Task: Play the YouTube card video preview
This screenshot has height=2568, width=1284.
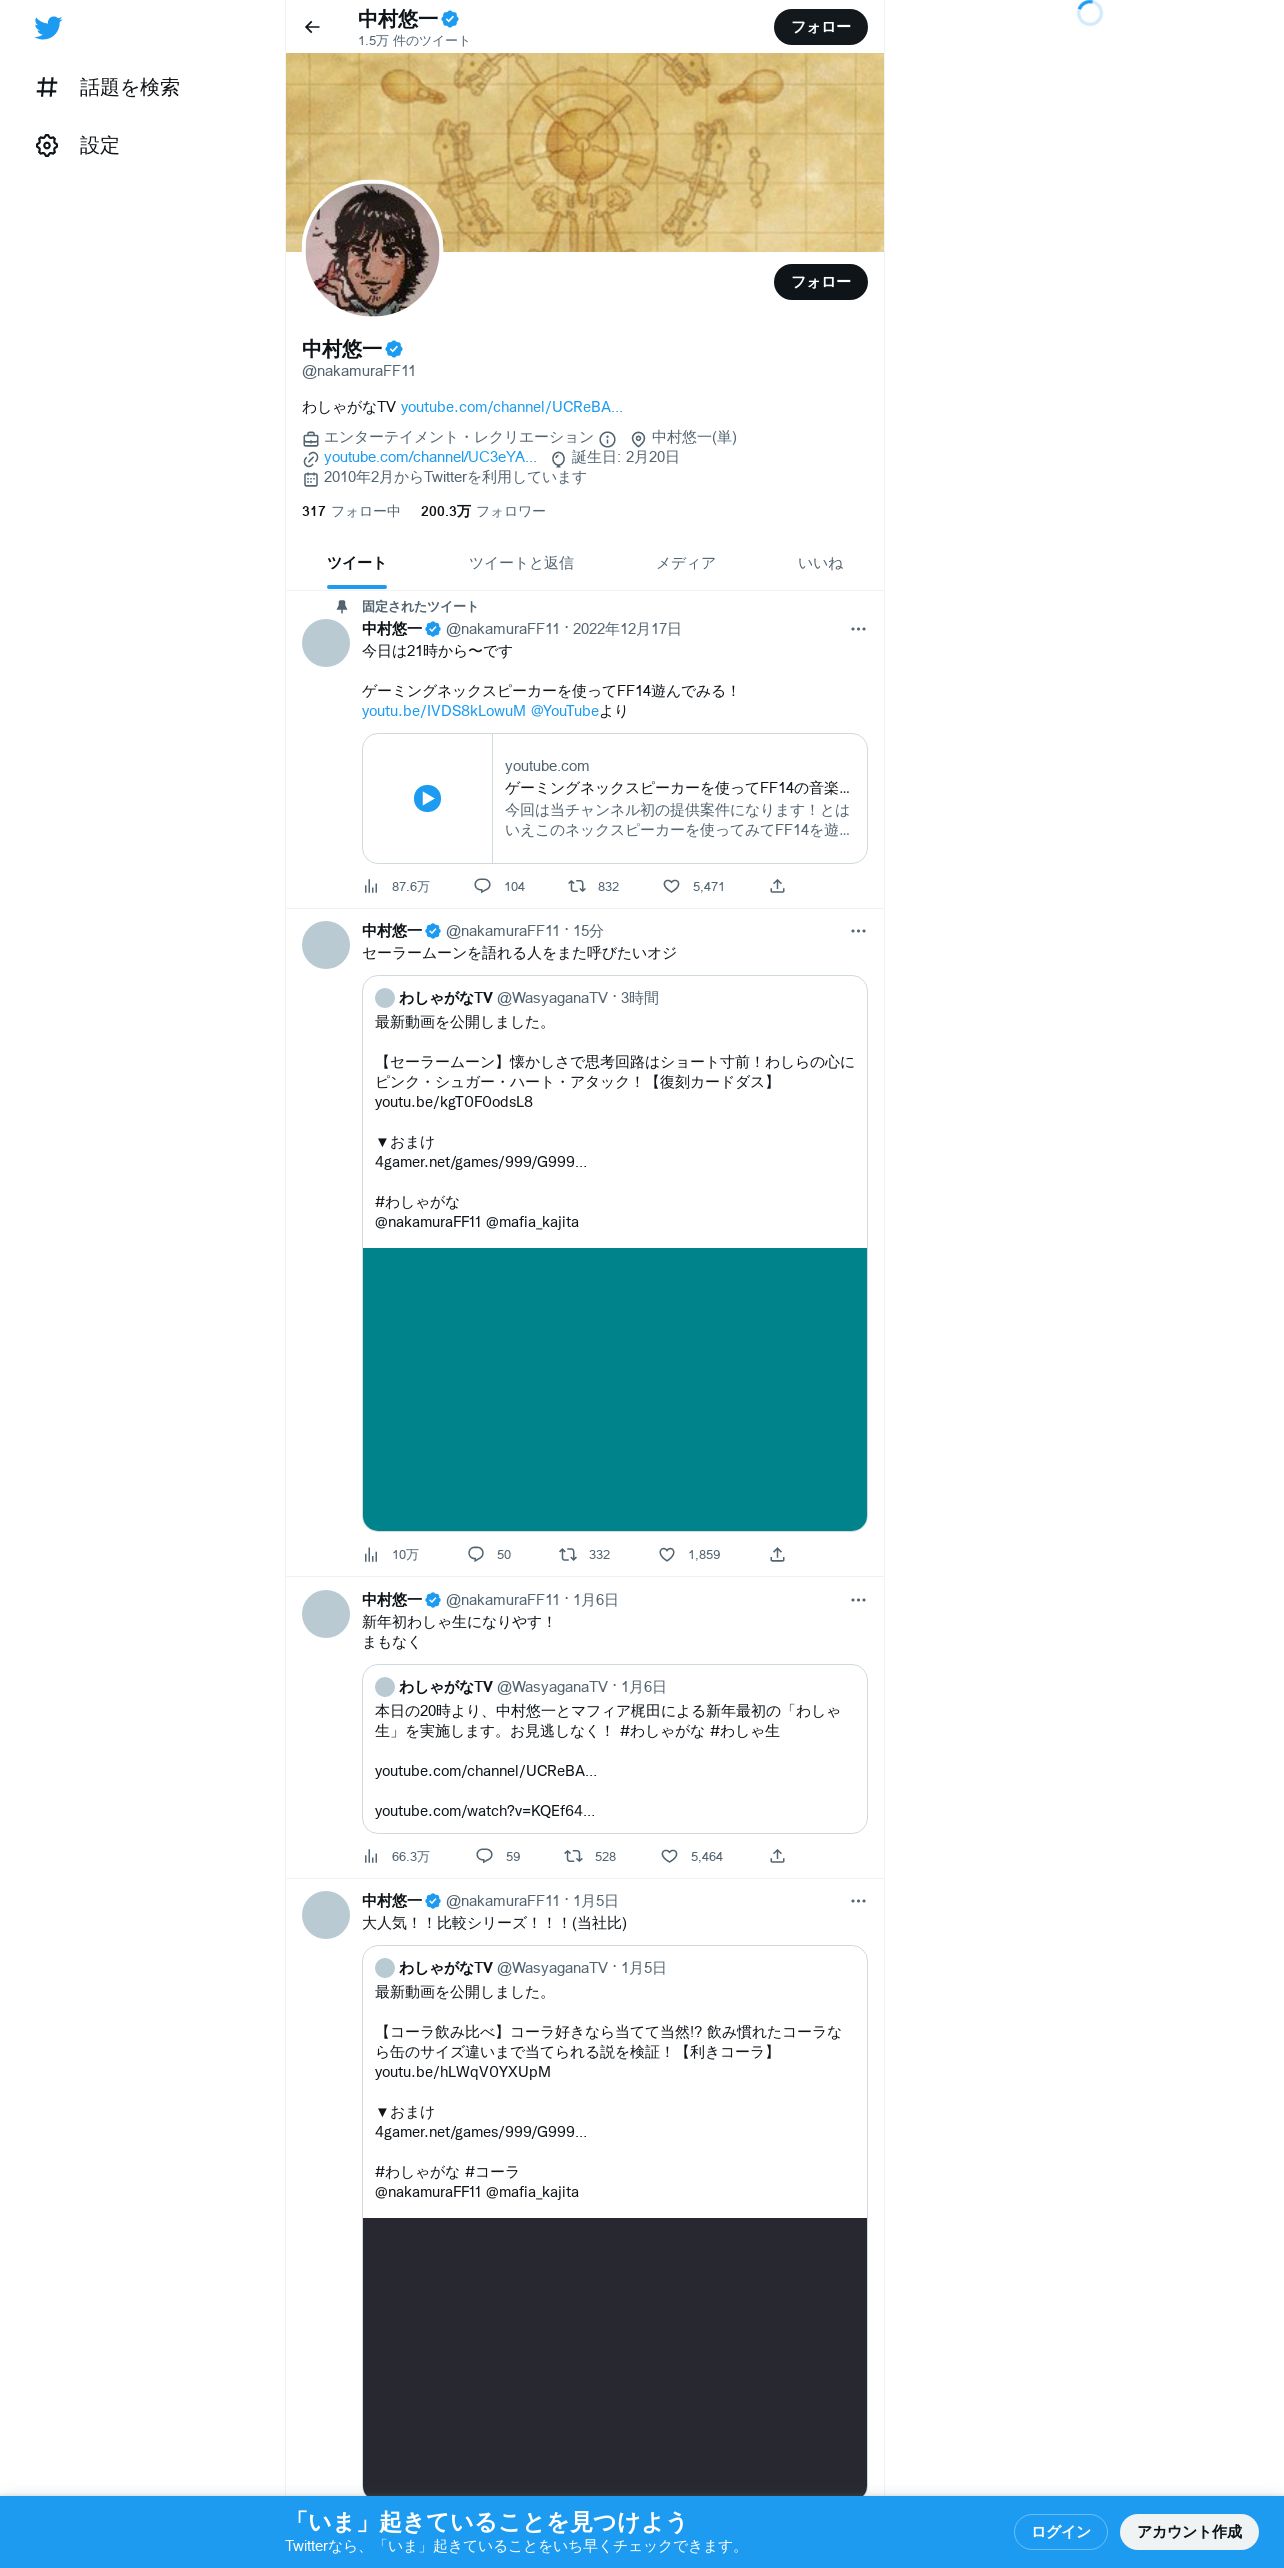Action: coord(427,798)
